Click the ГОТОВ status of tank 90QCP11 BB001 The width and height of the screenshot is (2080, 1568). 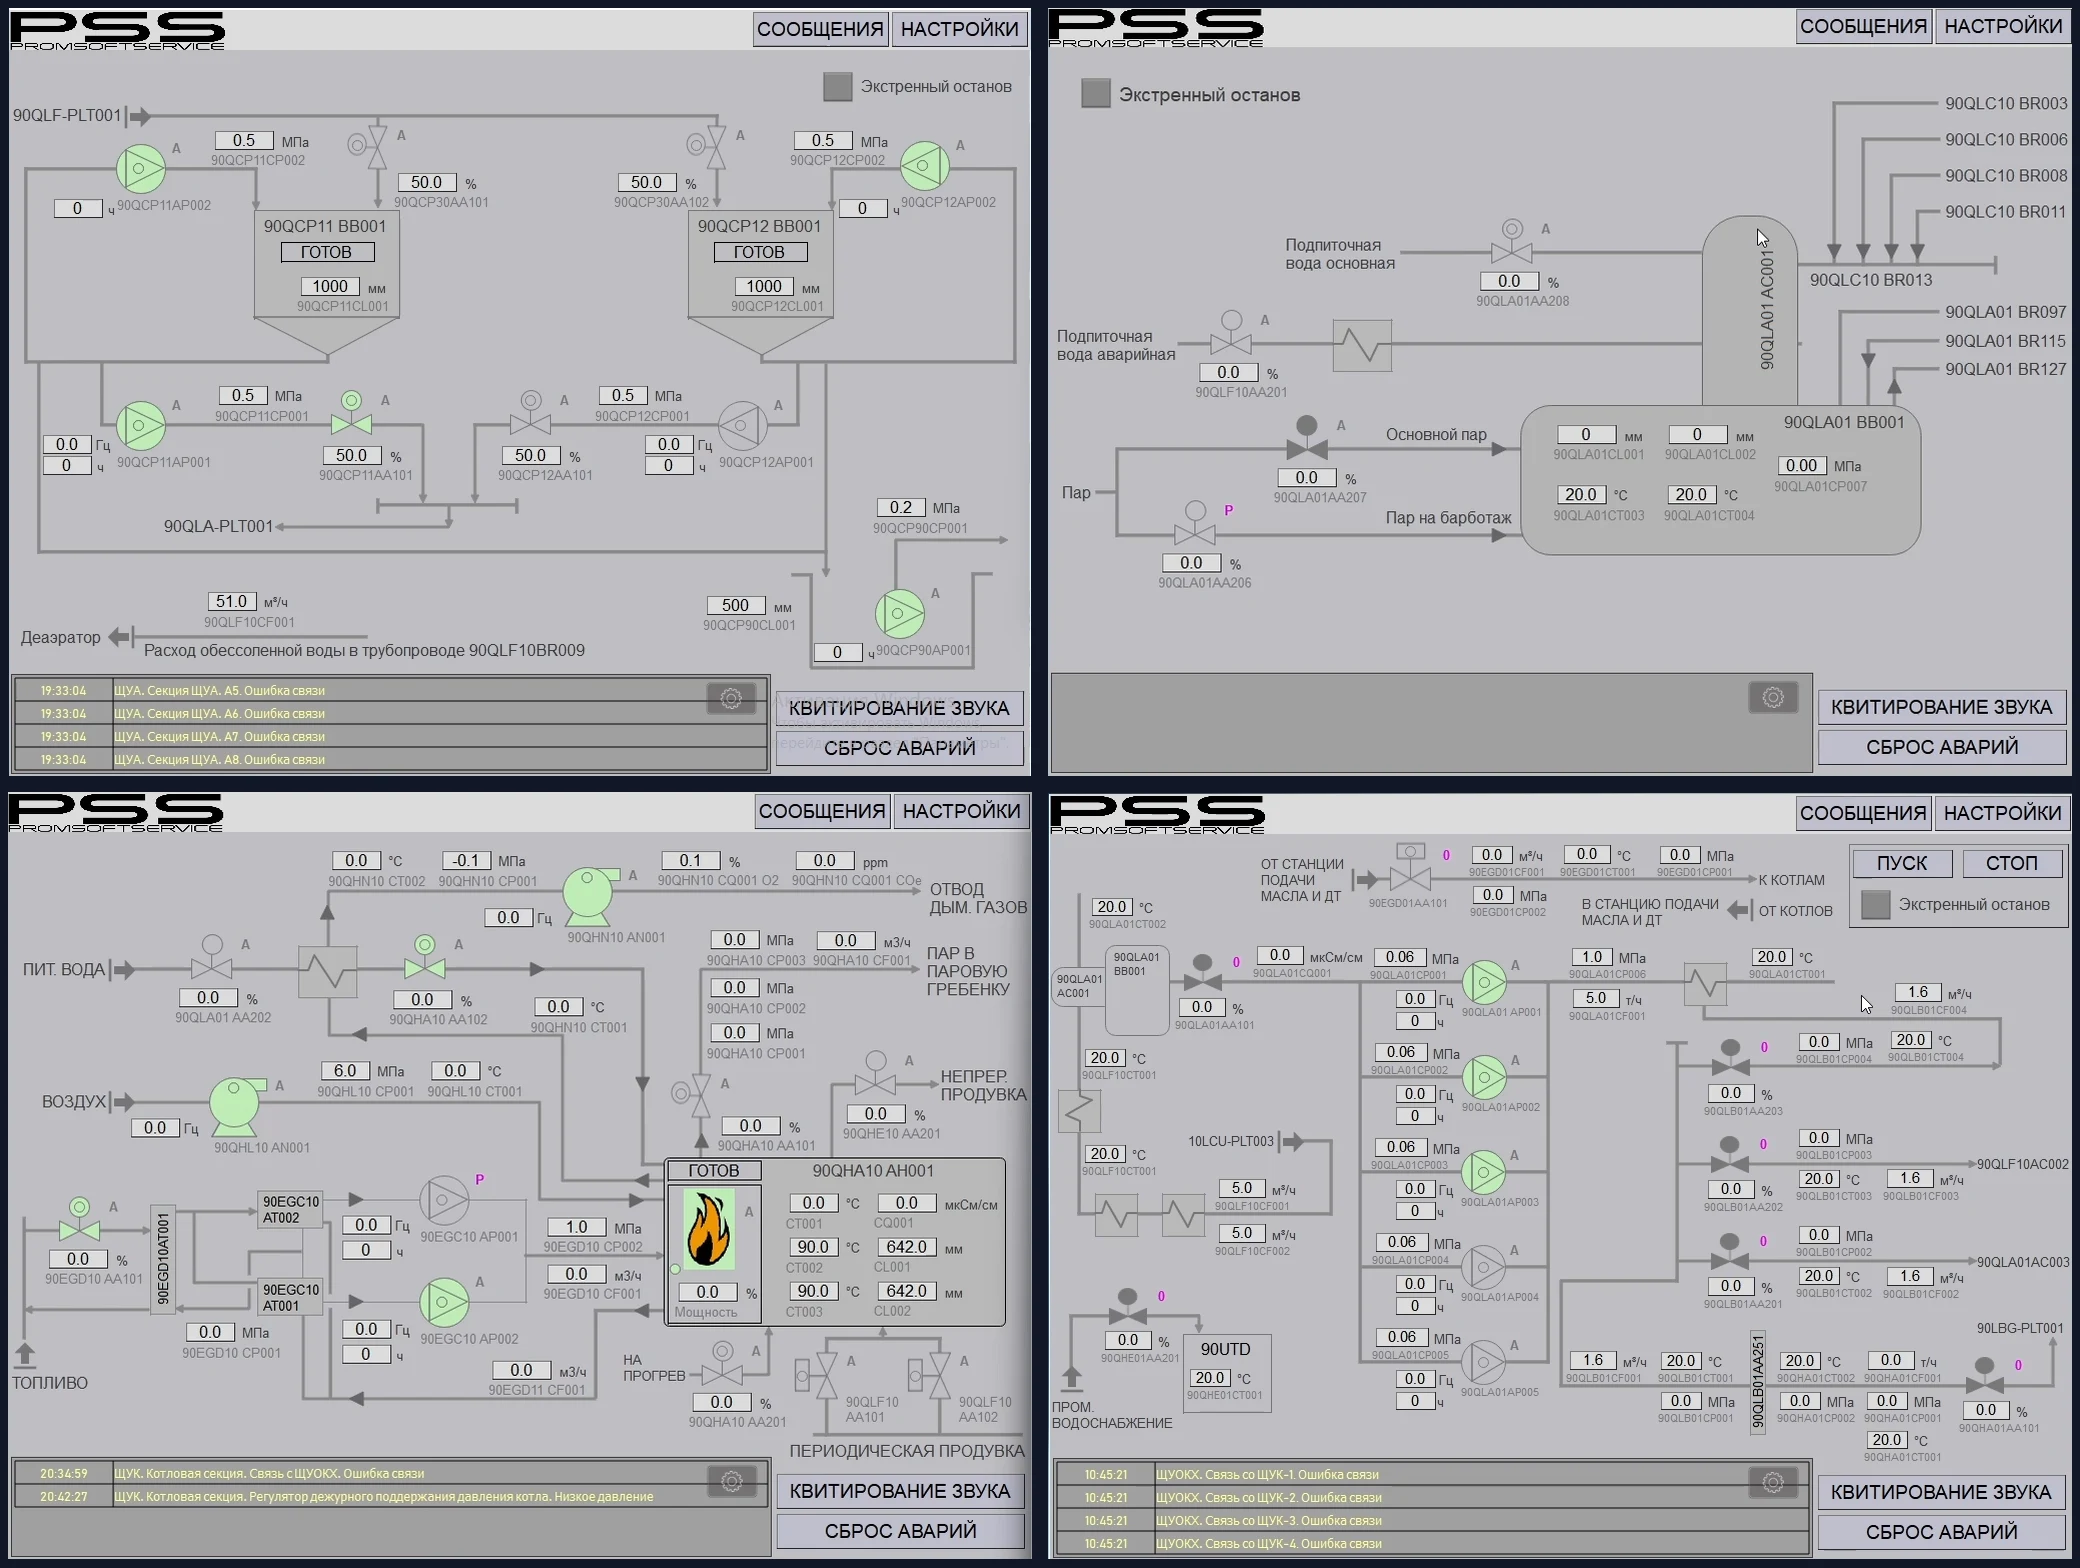click(327, 253)
